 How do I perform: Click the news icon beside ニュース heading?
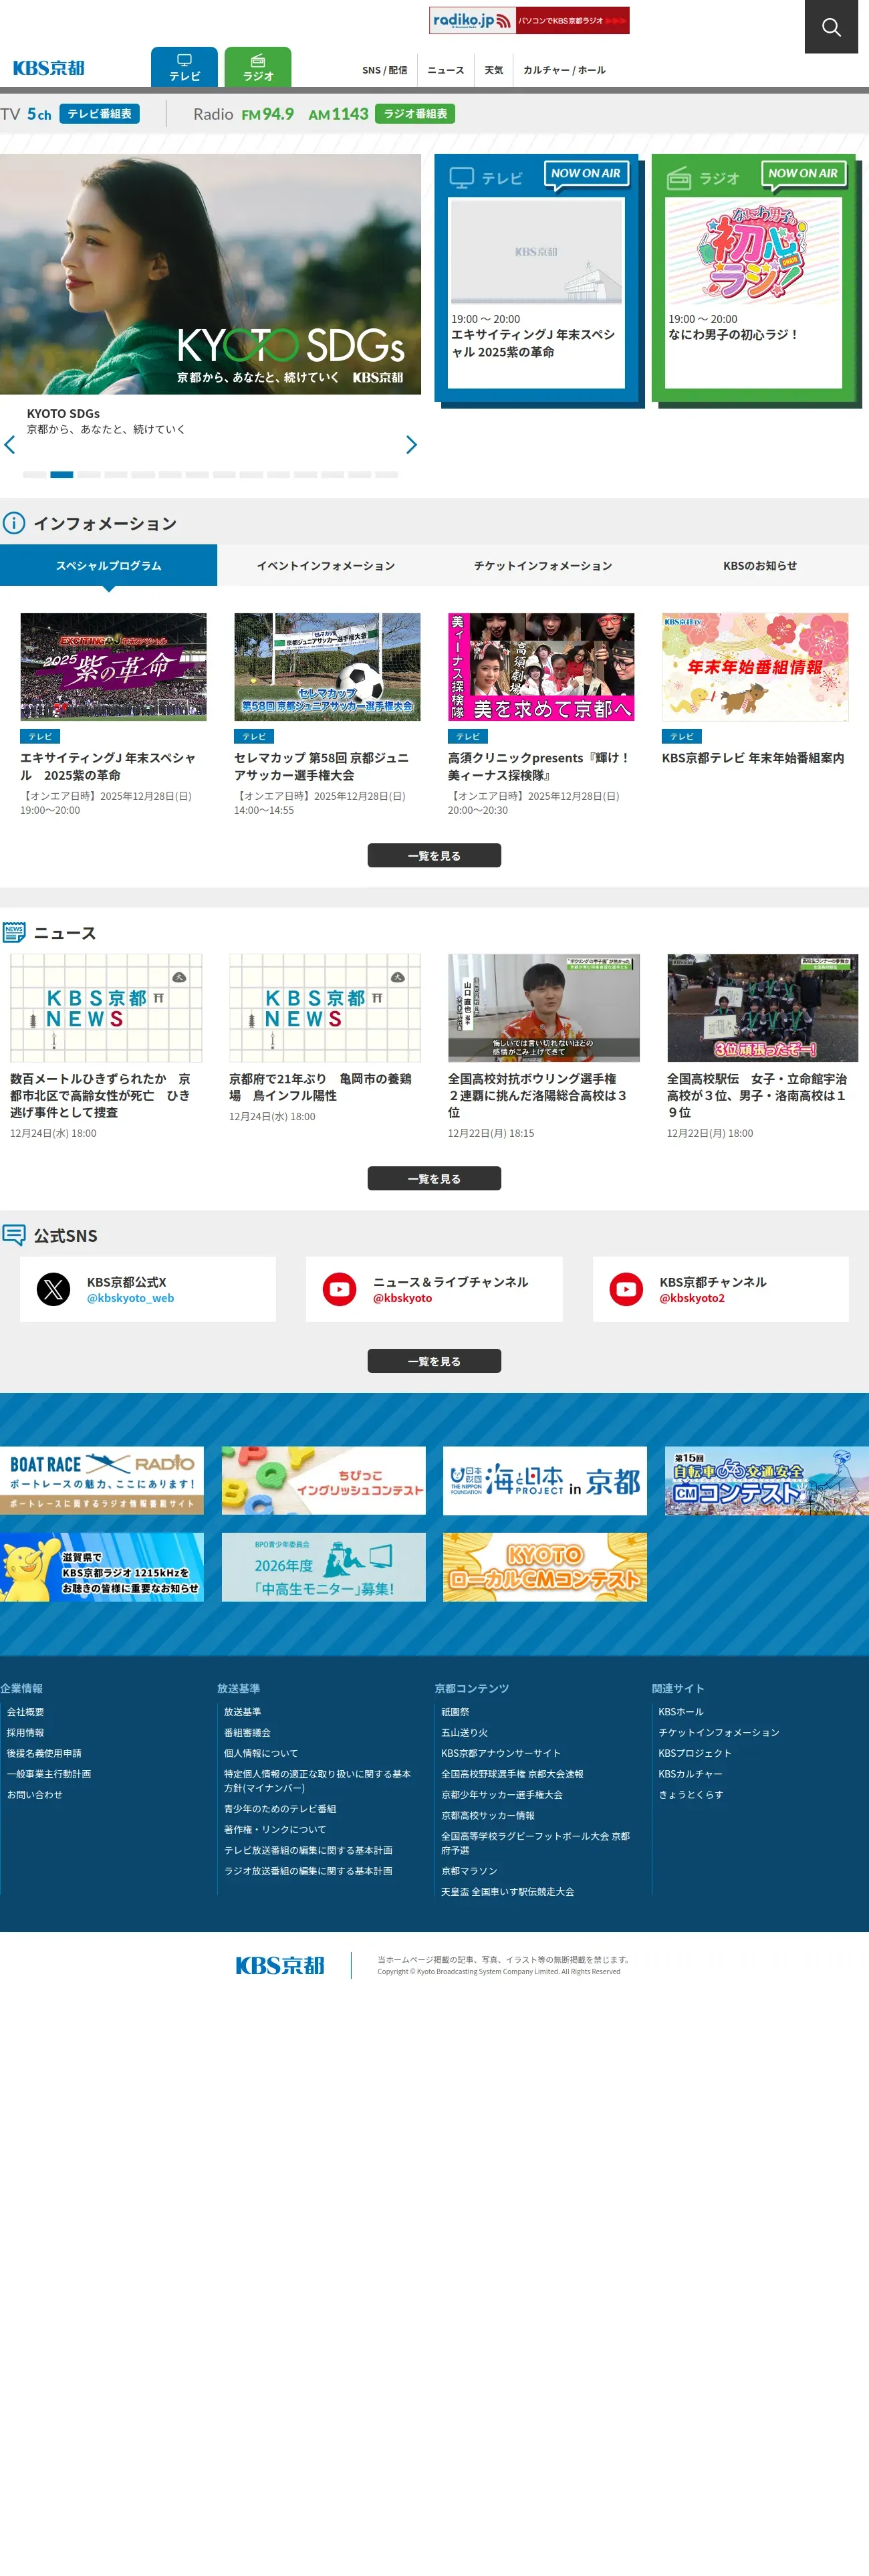[x=14, y=932]
